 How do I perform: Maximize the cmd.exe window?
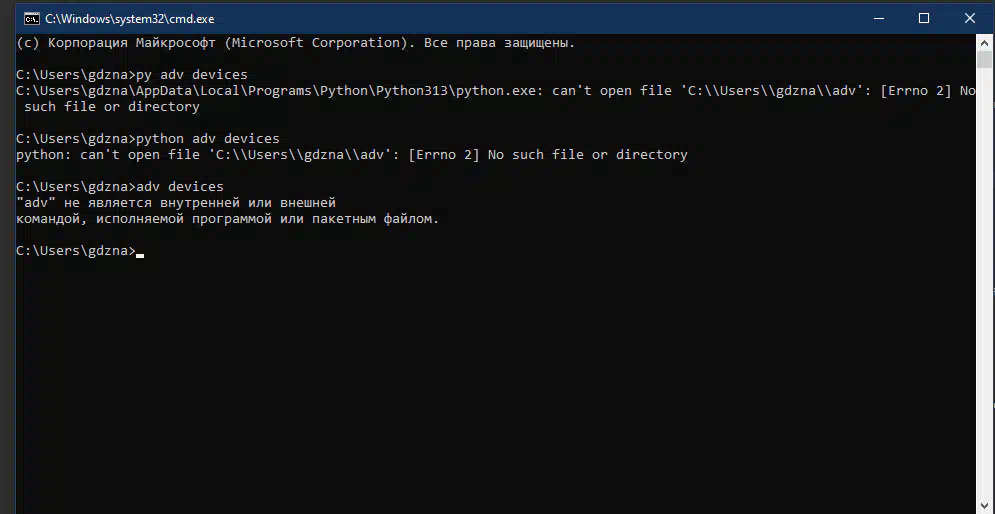924,19
